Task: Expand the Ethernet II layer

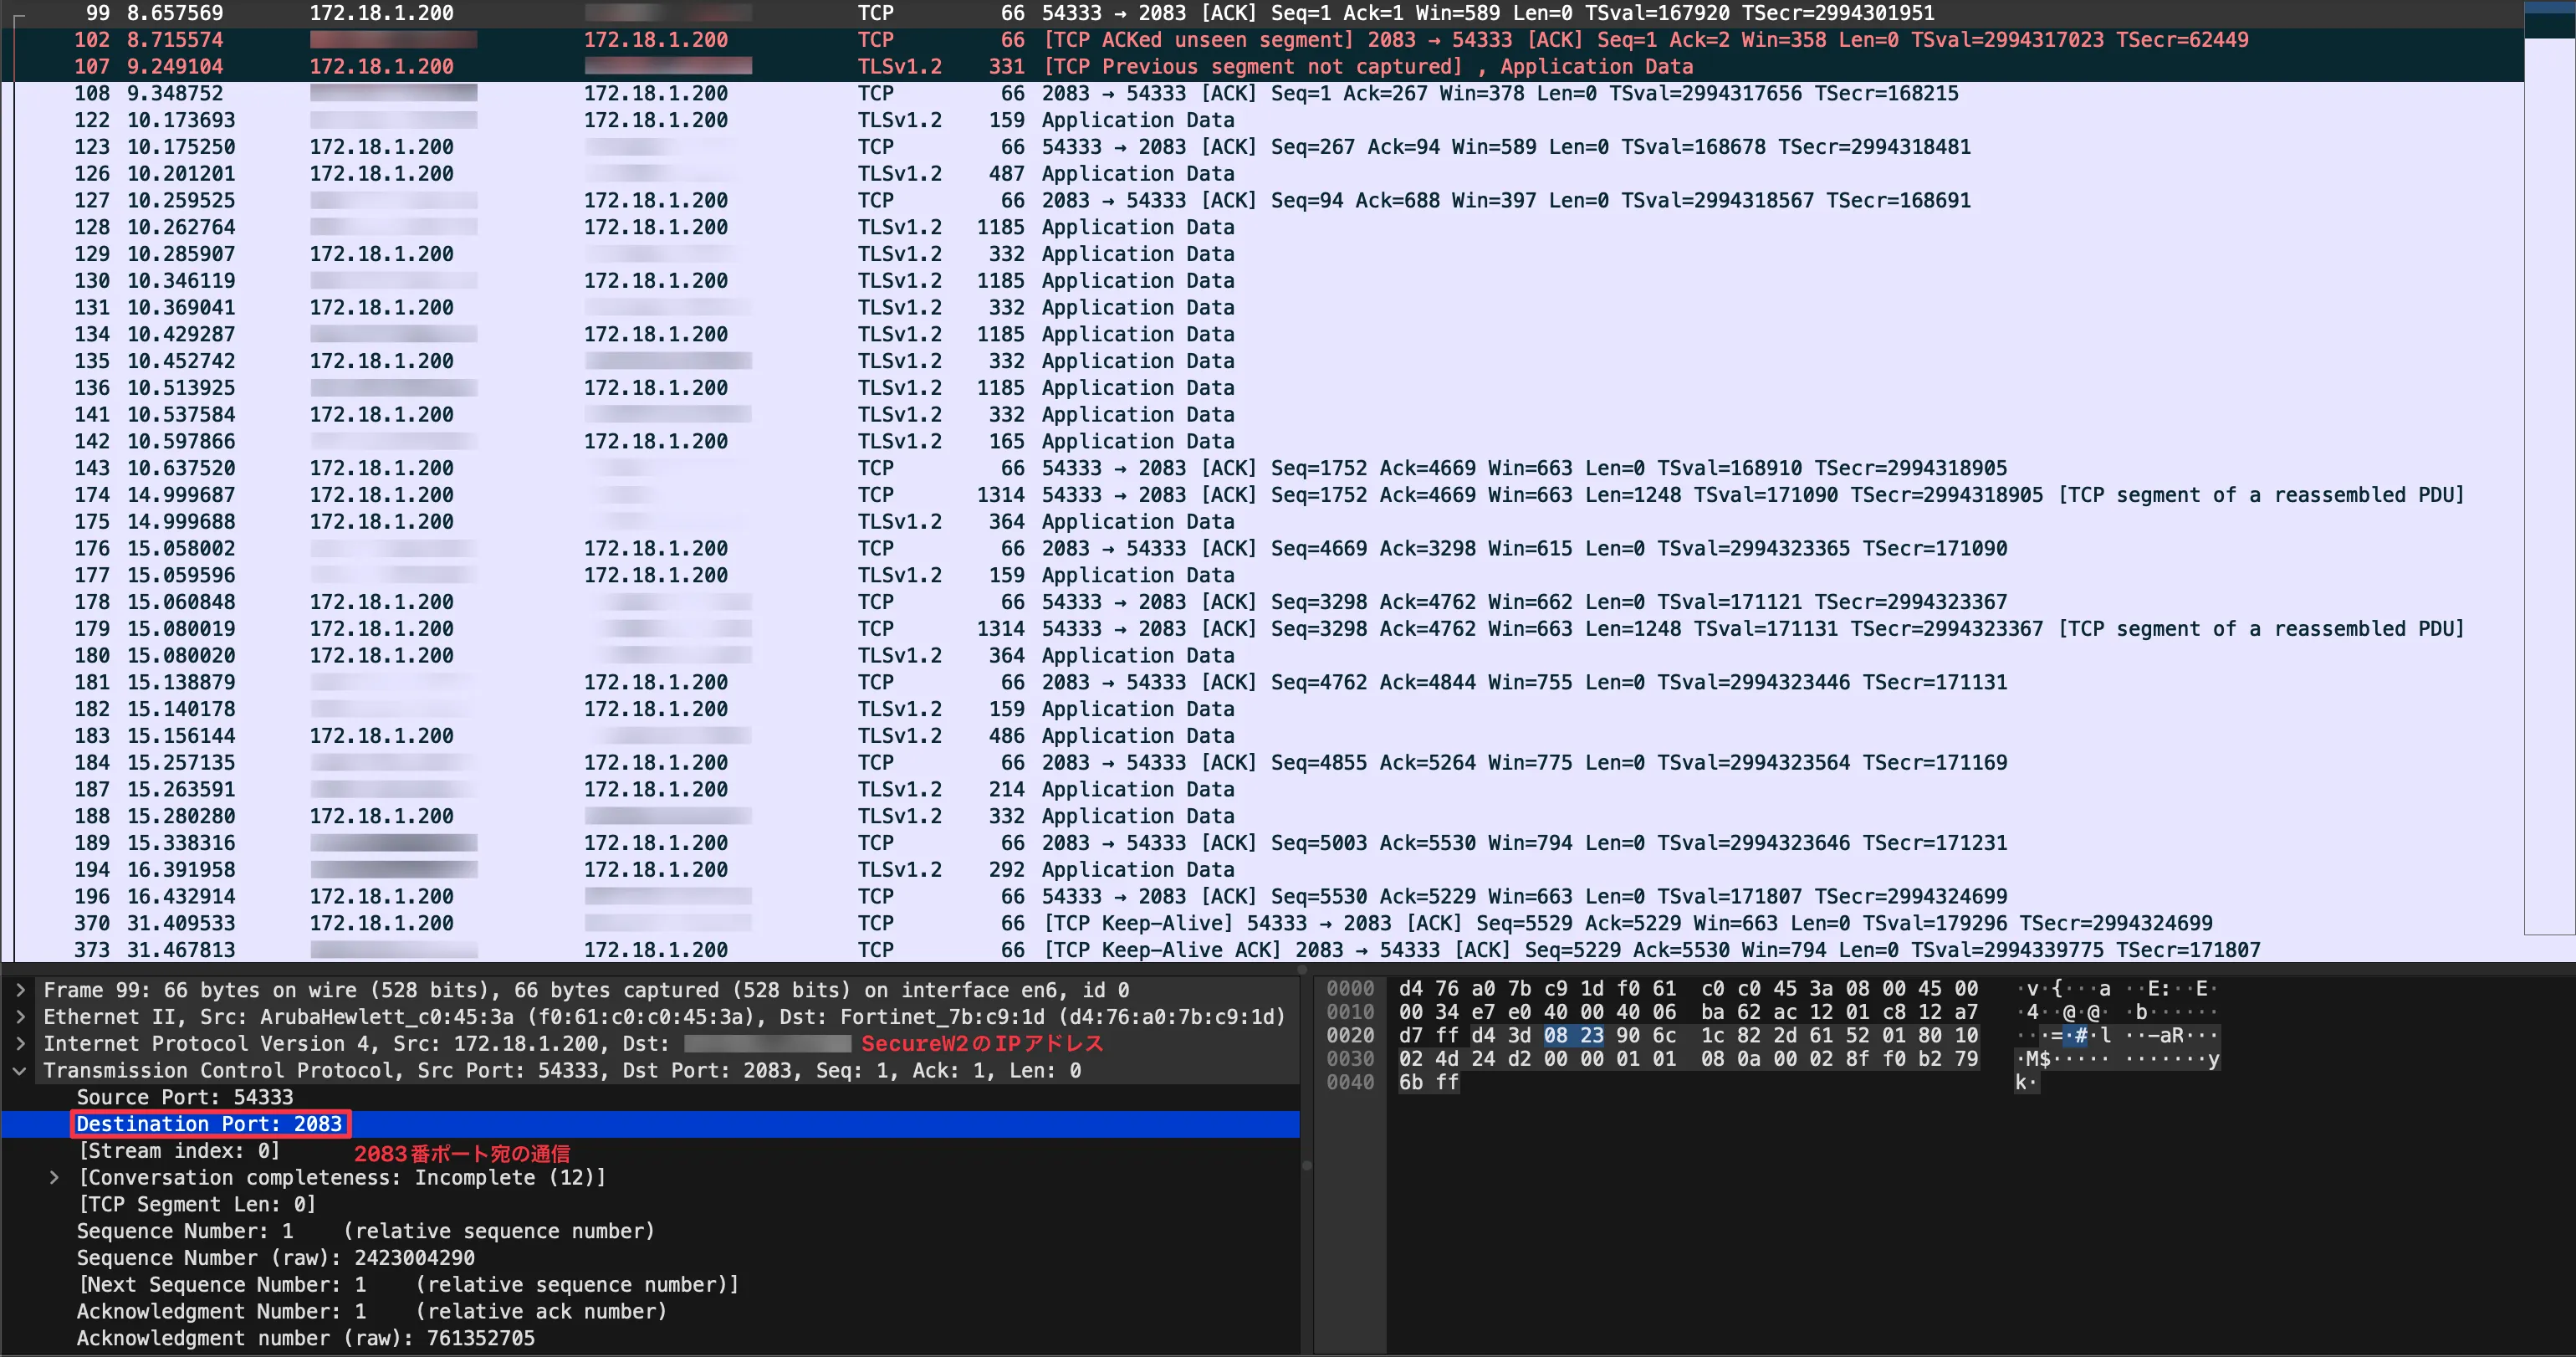Action: coord(20,1017)
